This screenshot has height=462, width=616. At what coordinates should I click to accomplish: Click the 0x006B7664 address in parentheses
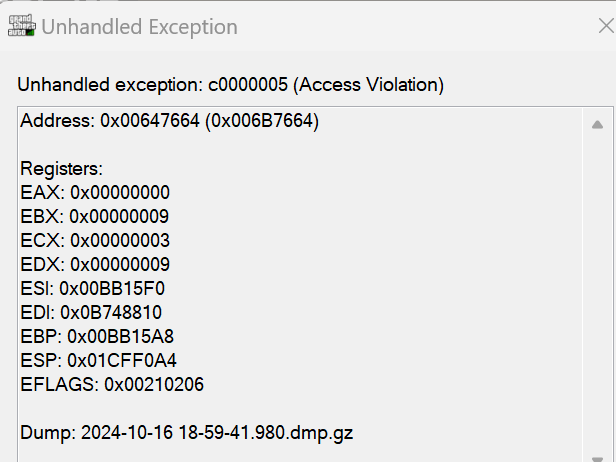260,121
